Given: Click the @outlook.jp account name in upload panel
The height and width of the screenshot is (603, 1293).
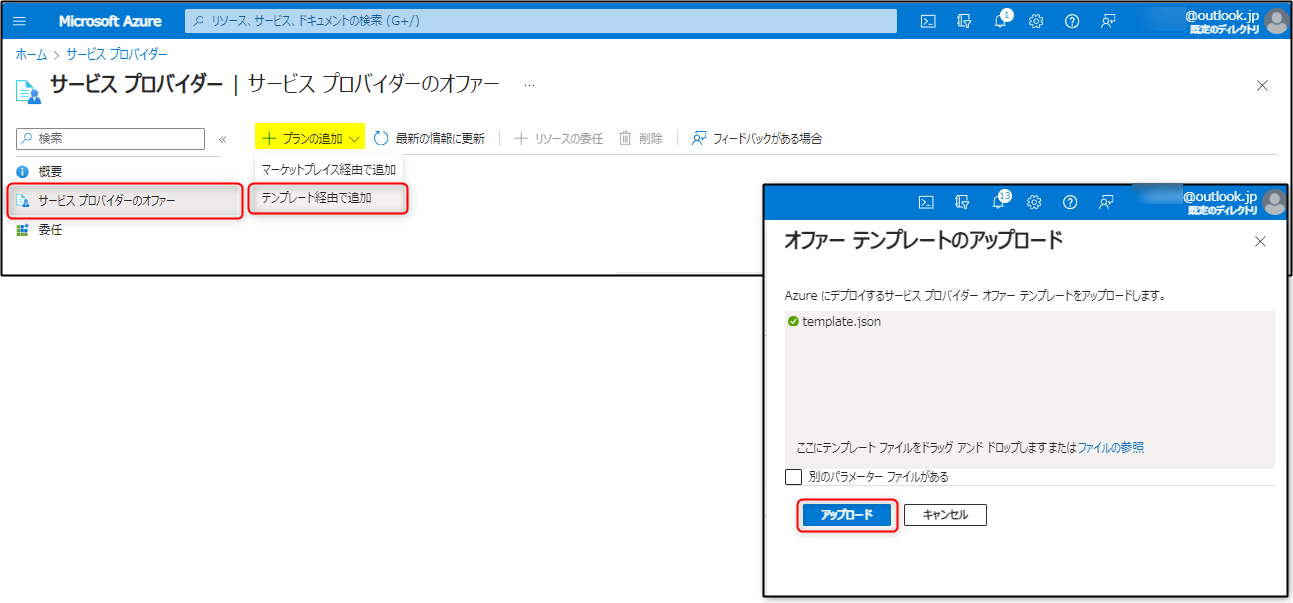Looking at the screenshot, I should 1220,196.
